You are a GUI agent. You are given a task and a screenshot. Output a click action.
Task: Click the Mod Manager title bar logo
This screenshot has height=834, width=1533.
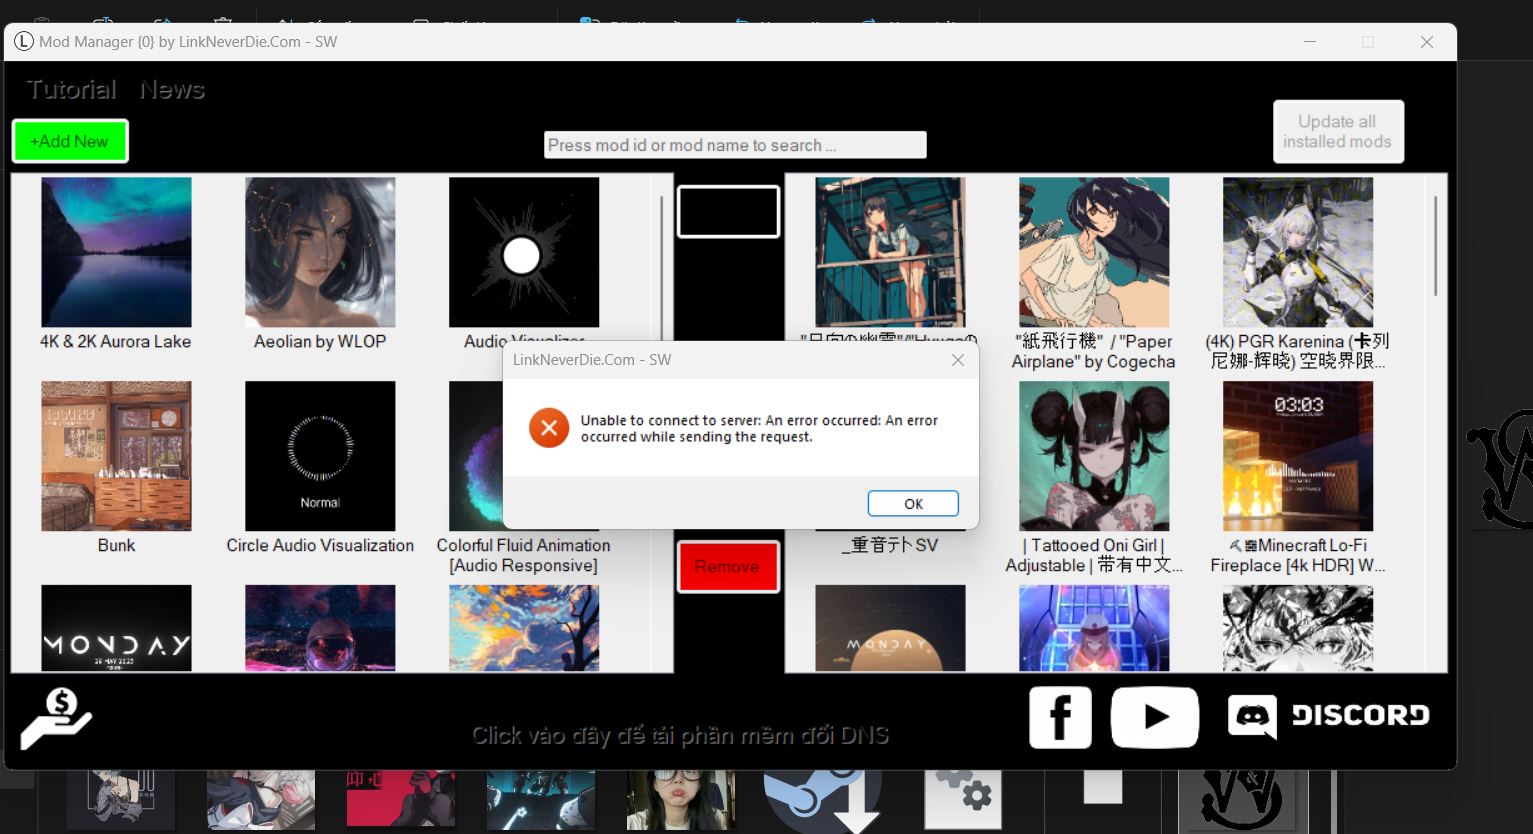coord(23,42)
